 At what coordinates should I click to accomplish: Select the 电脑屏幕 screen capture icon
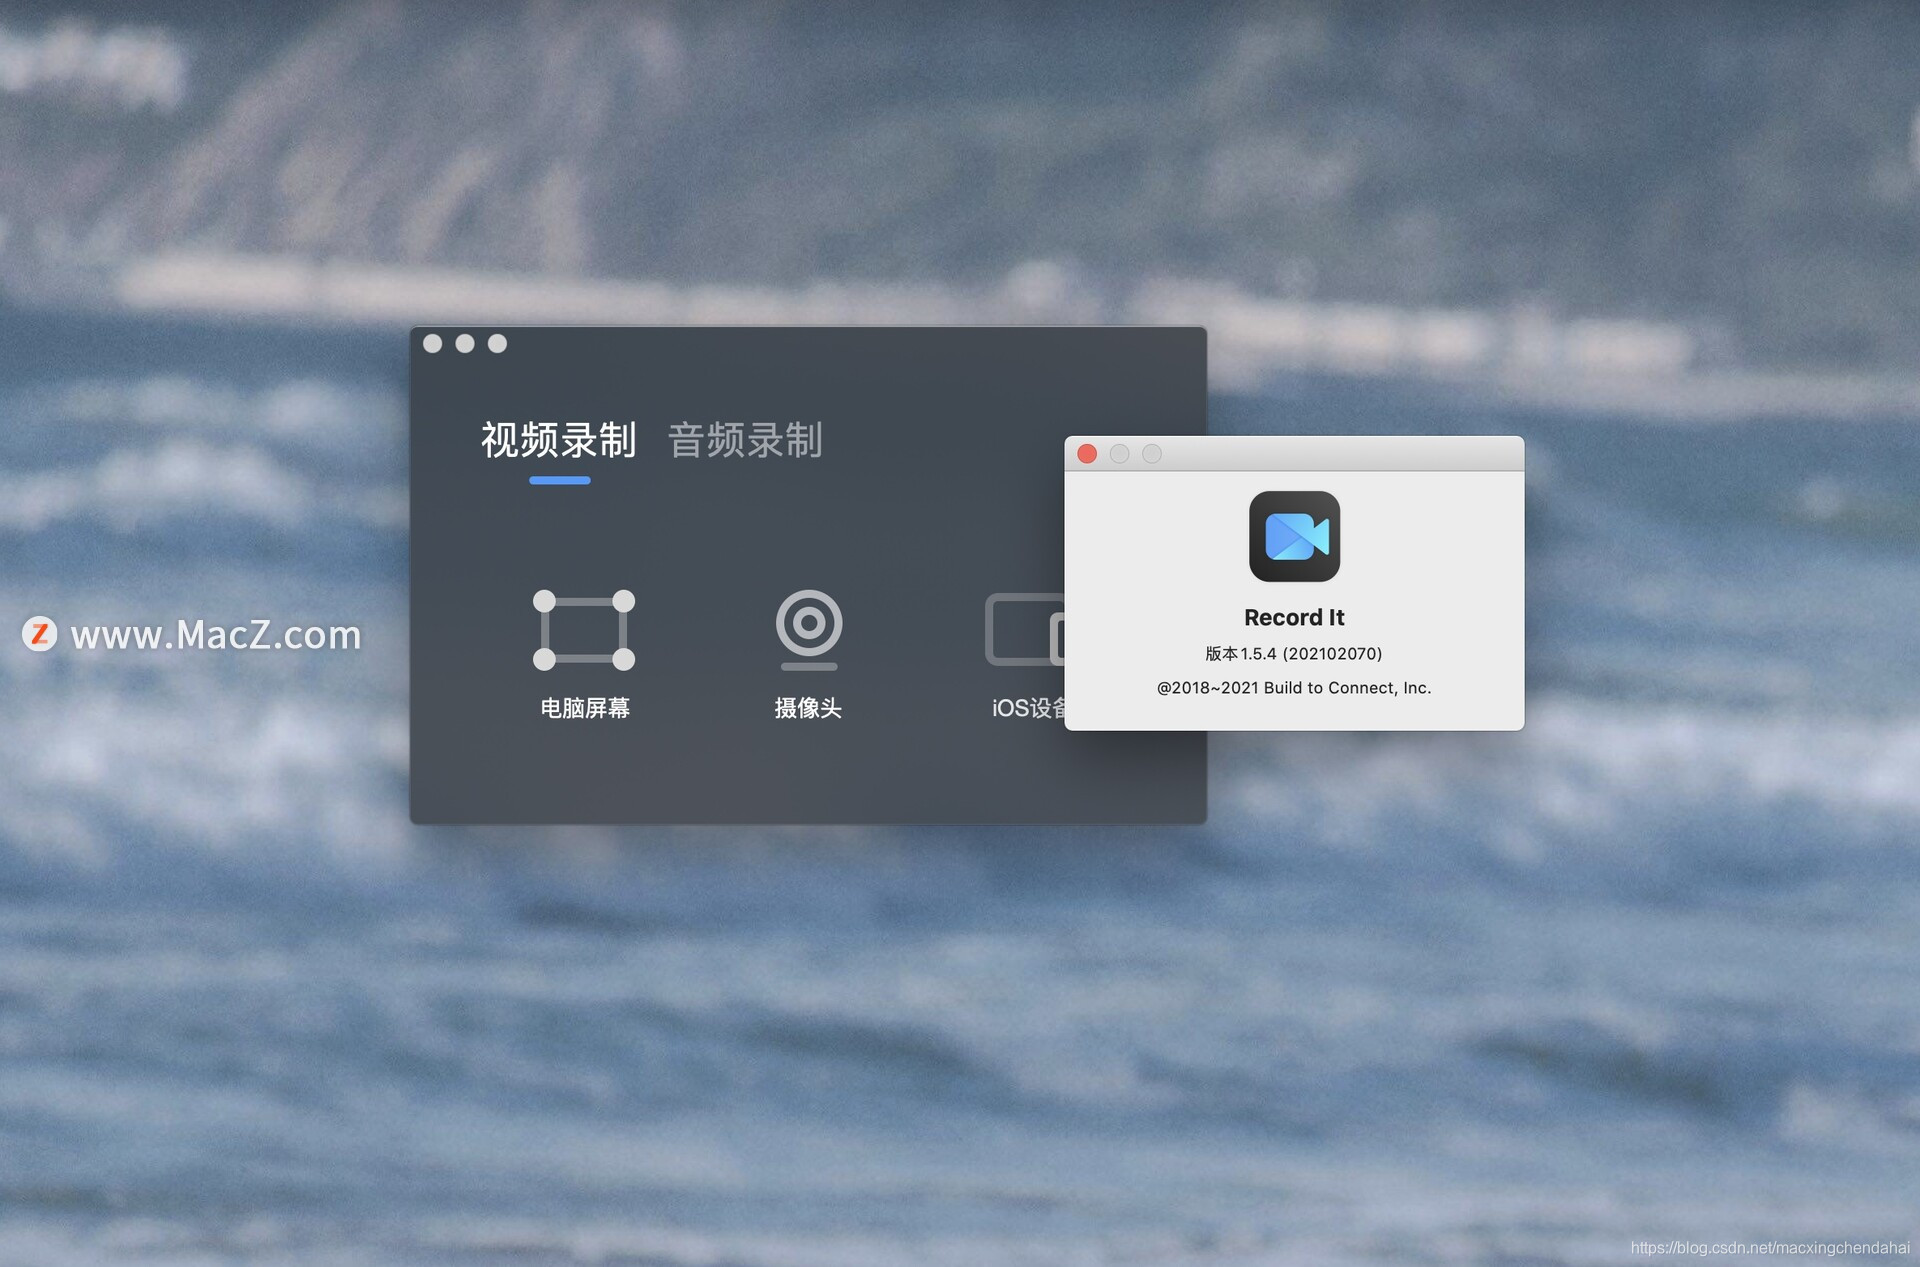point(584,629)
